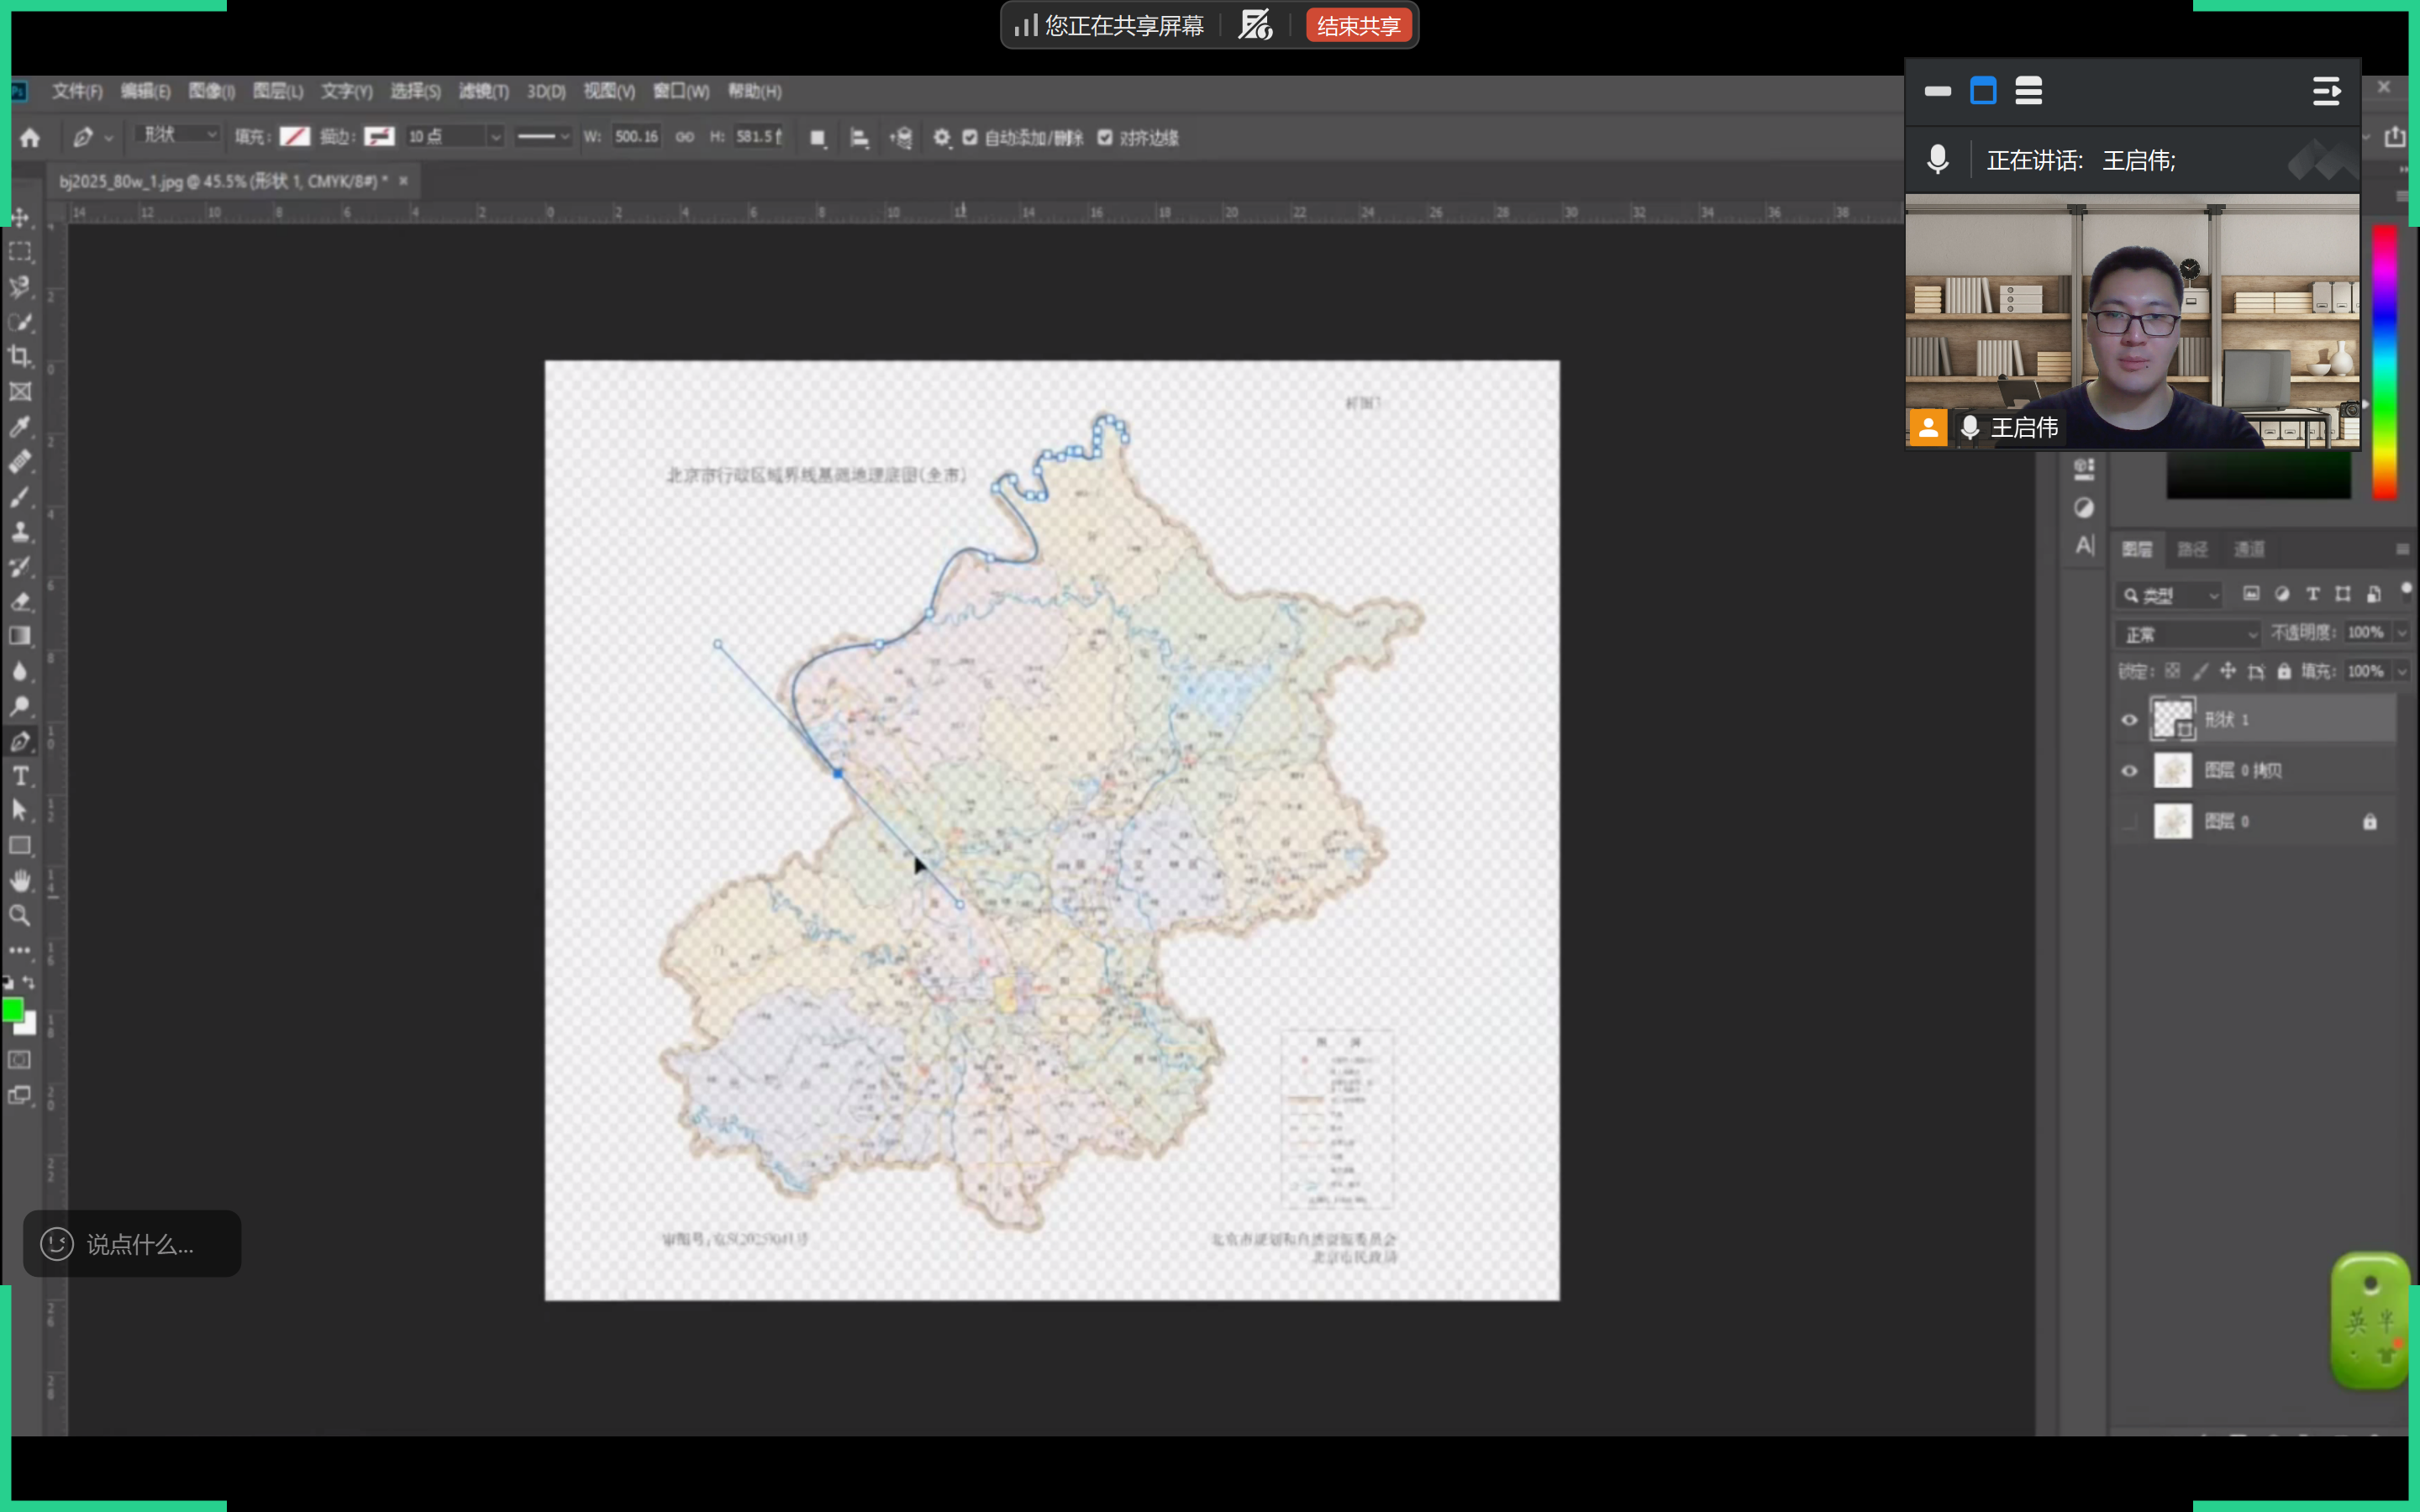Expand the stroke width 10 点 dropdown
2420x1512 pixels.
point(495,137)
